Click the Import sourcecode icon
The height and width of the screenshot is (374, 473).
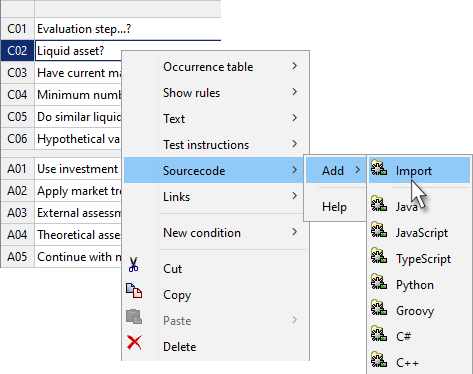pos(379,168)
